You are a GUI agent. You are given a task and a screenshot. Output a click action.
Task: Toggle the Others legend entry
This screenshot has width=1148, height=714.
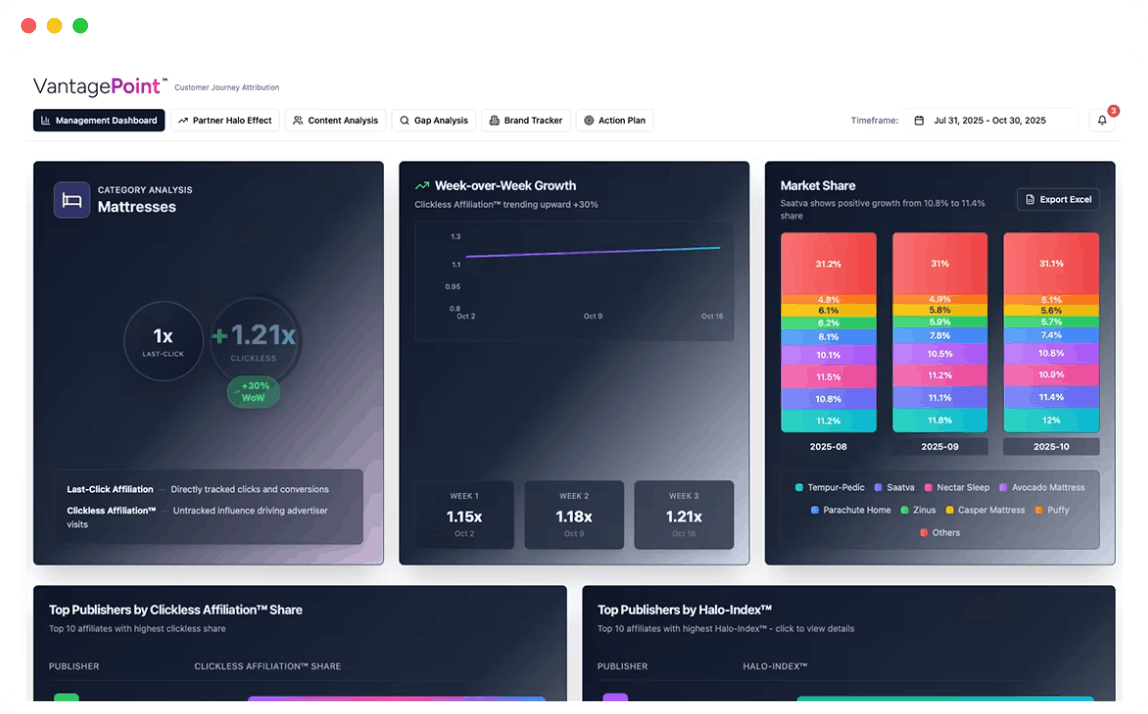(938, 533)
